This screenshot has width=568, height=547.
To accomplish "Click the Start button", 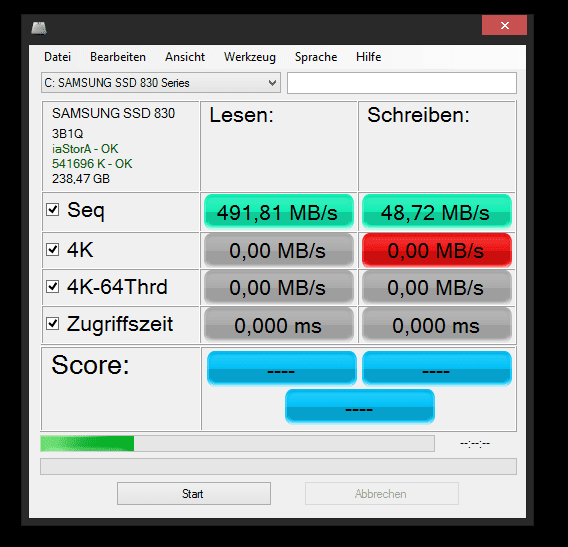I will point(194,493).
